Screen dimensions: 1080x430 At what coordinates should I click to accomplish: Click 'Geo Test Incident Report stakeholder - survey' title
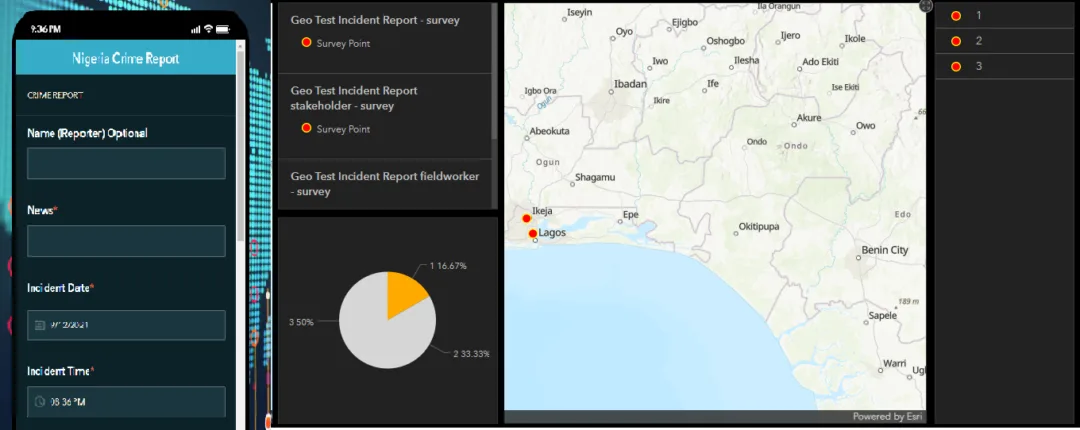point(354,99)
